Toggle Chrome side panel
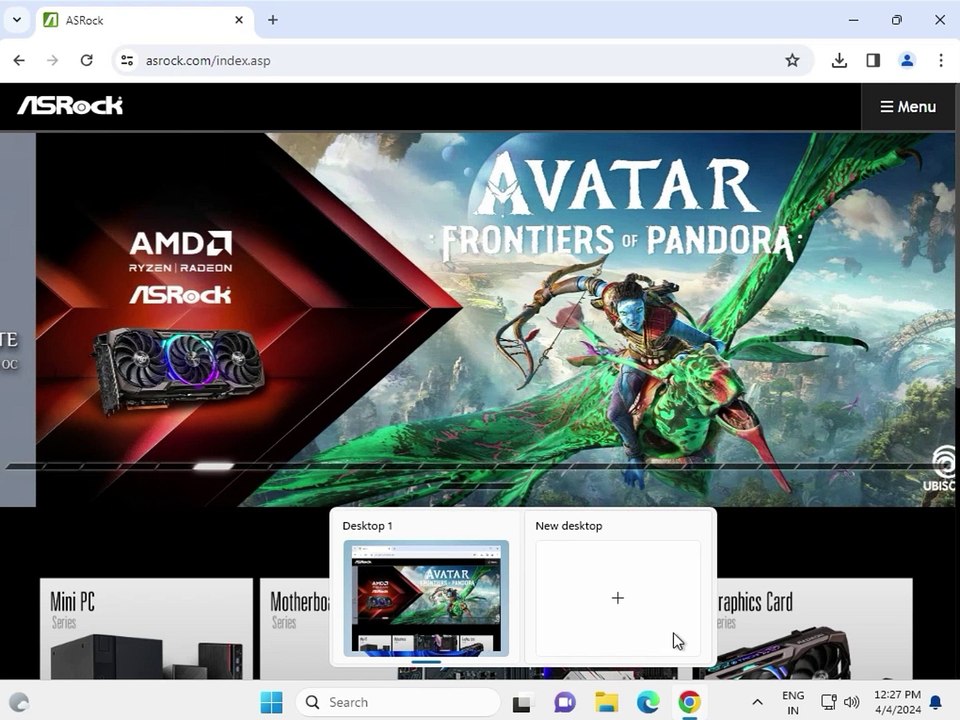Image resolution: width=960 pixels, height=720 pixels. click(x=873, y=60)
